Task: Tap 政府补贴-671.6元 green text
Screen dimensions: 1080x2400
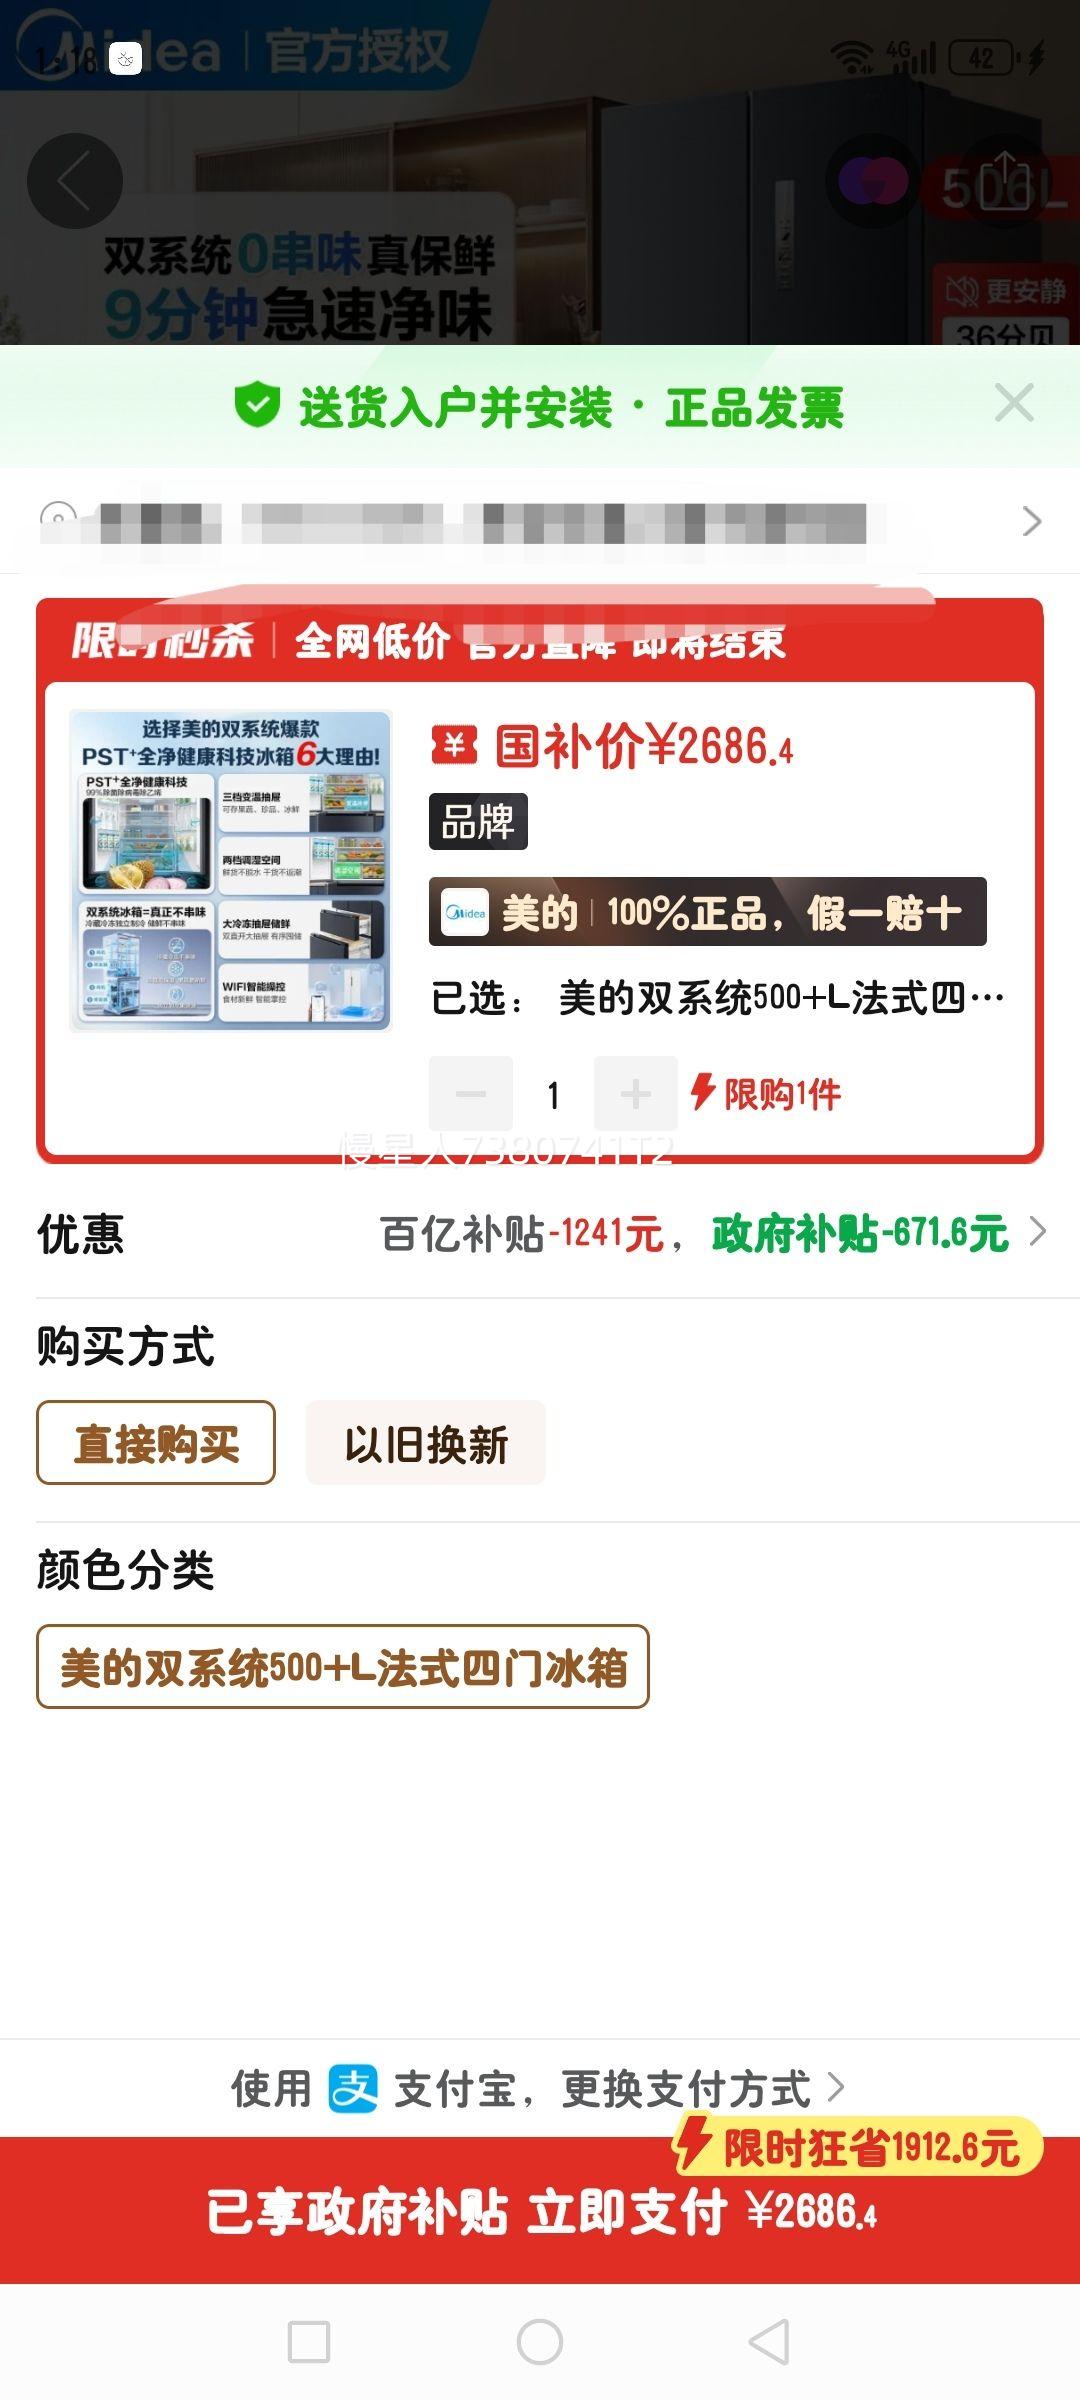Action: (x=860, y=1234)
